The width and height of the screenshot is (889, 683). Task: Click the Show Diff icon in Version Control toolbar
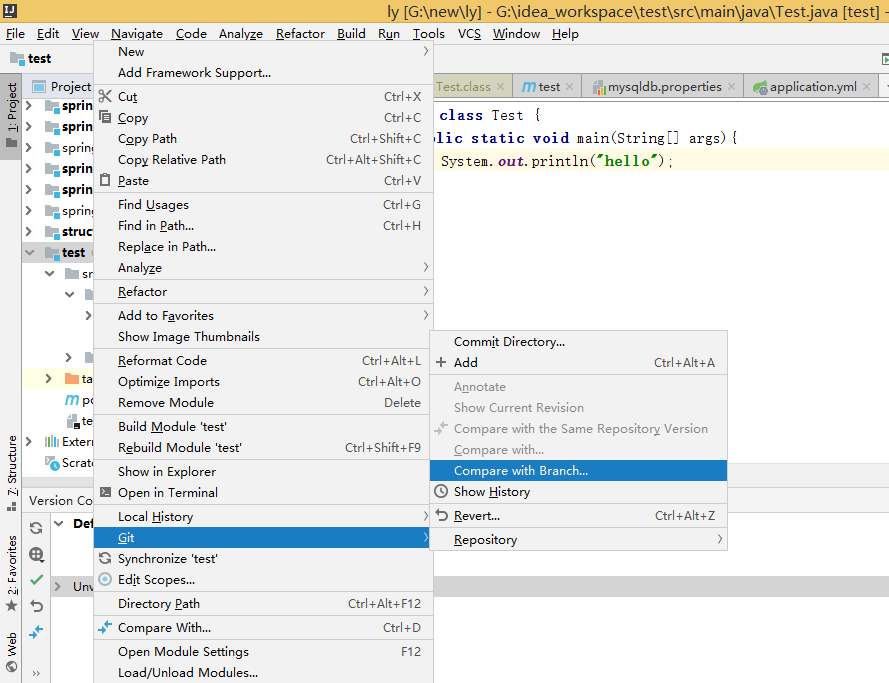36,631
